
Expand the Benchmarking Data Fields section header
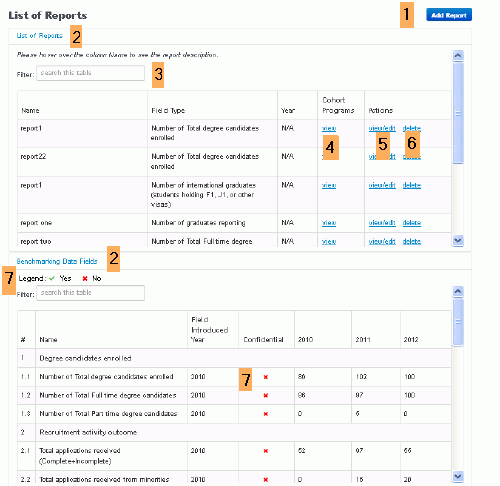[57, 261]
